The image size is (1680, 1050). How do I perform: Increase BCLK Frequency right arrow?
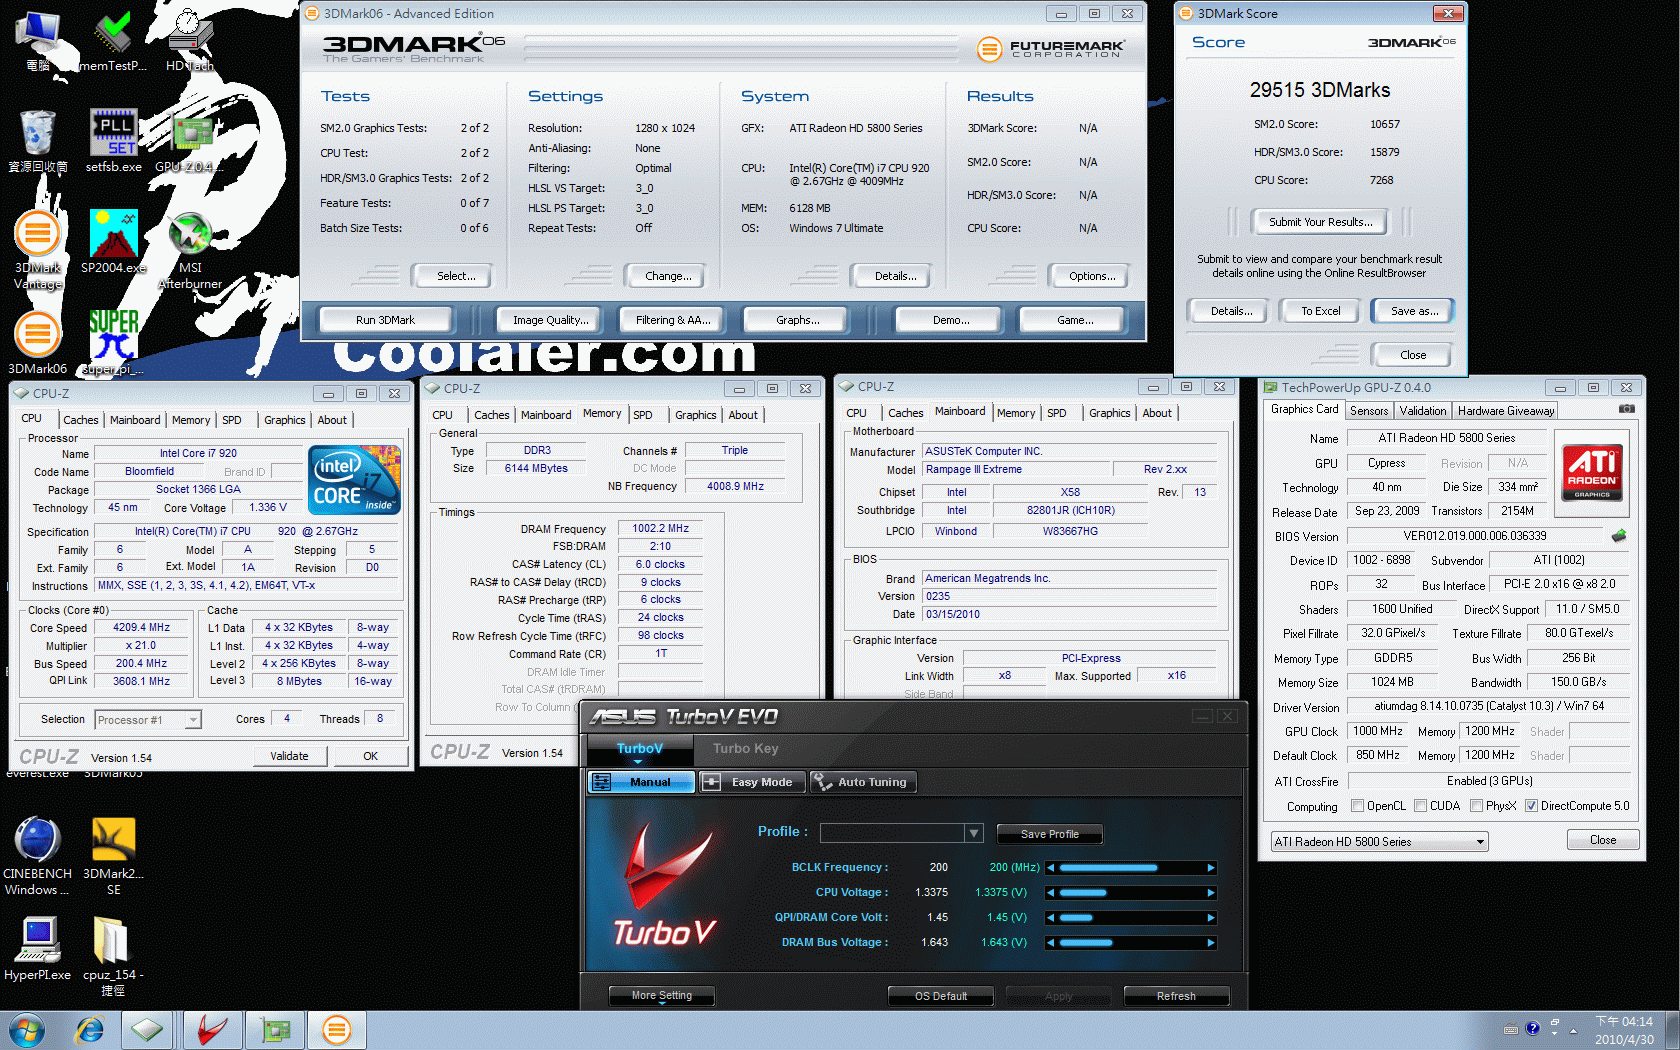click(1211, 868)
